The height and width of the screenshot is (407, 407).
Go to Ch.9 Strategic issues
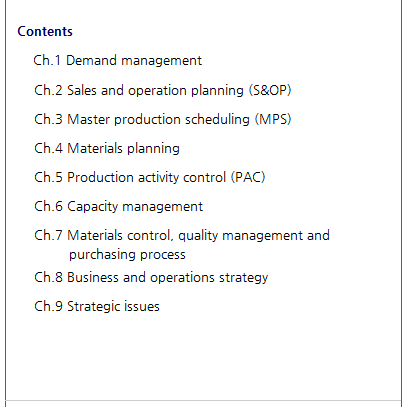pos(97,306)
